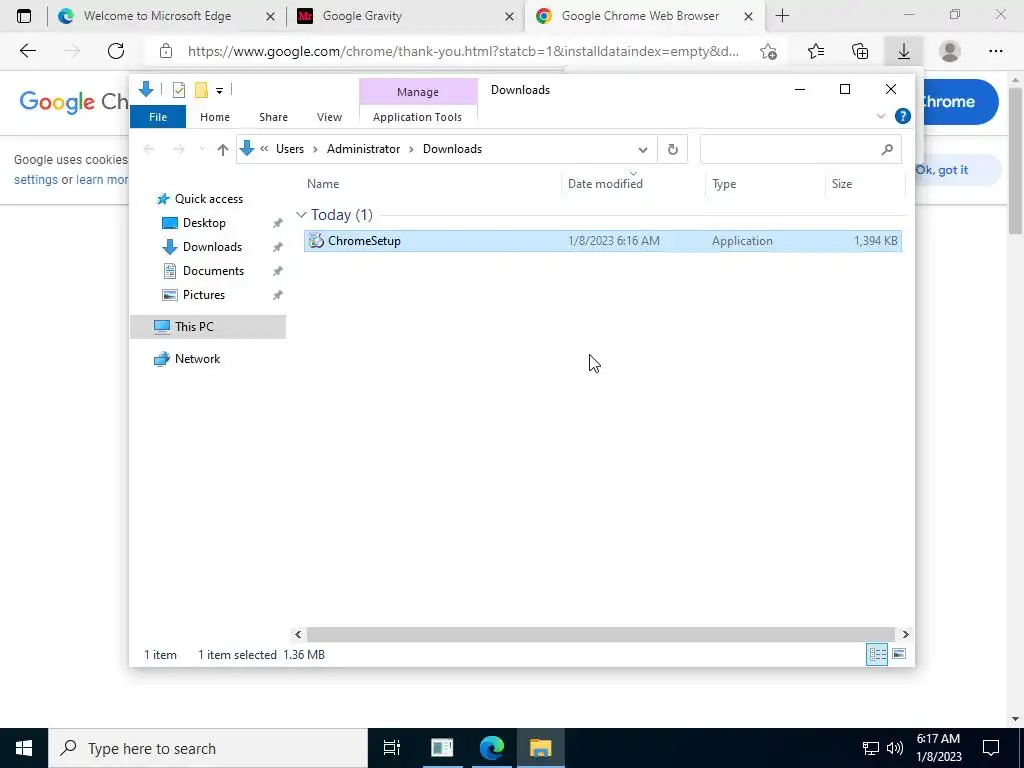Click Explorer horizontal scrollbar right arrow

(905, 634)
